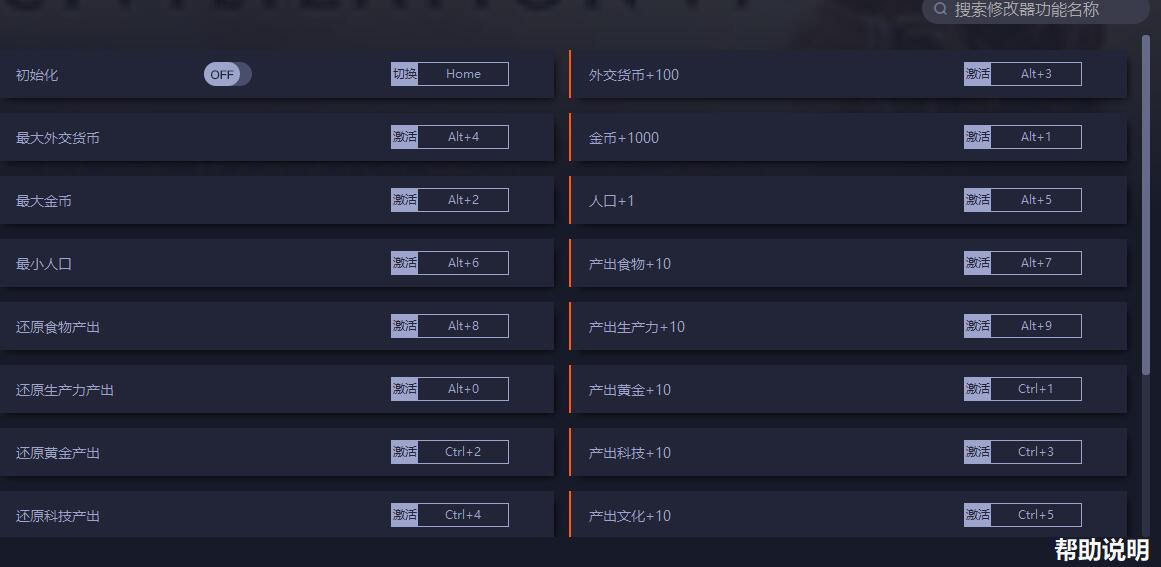Activate 还原黄金产出 option
Screen dimensions: 1161x567
[404, 452]
